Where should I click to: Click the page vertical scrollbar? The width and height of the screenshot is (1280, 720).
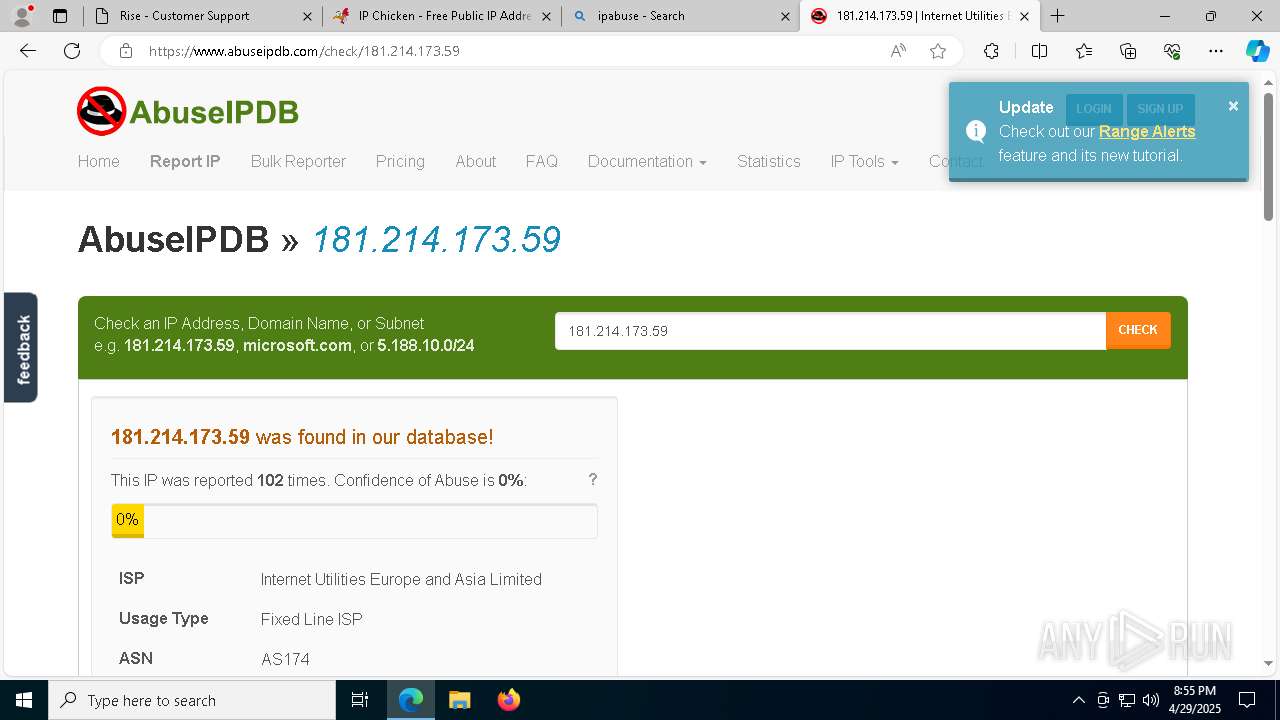coord(1268,155)
